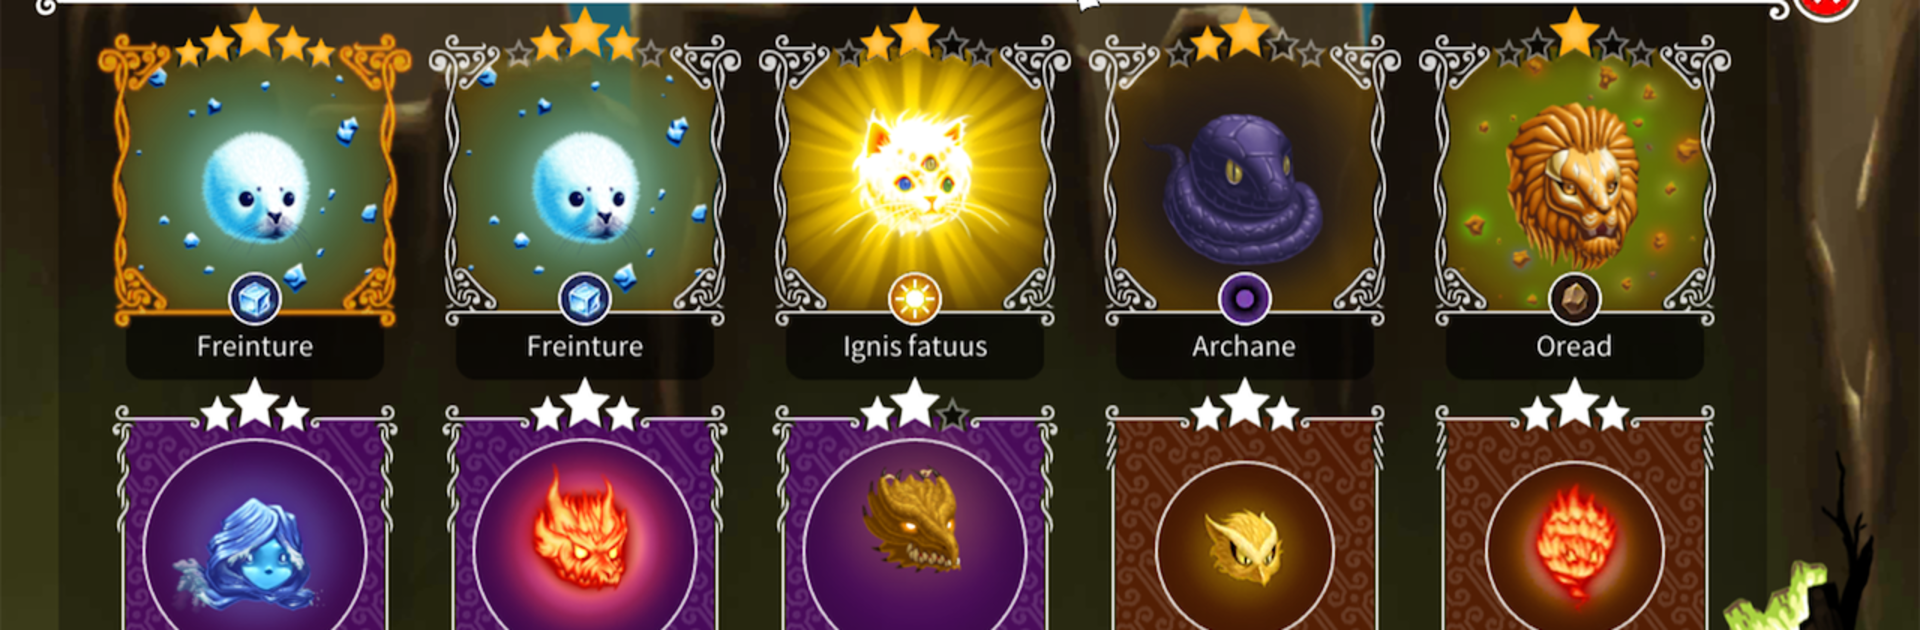Close the panel with the red button
This screenshot has height=630, width=1920.
(1826, 5)
